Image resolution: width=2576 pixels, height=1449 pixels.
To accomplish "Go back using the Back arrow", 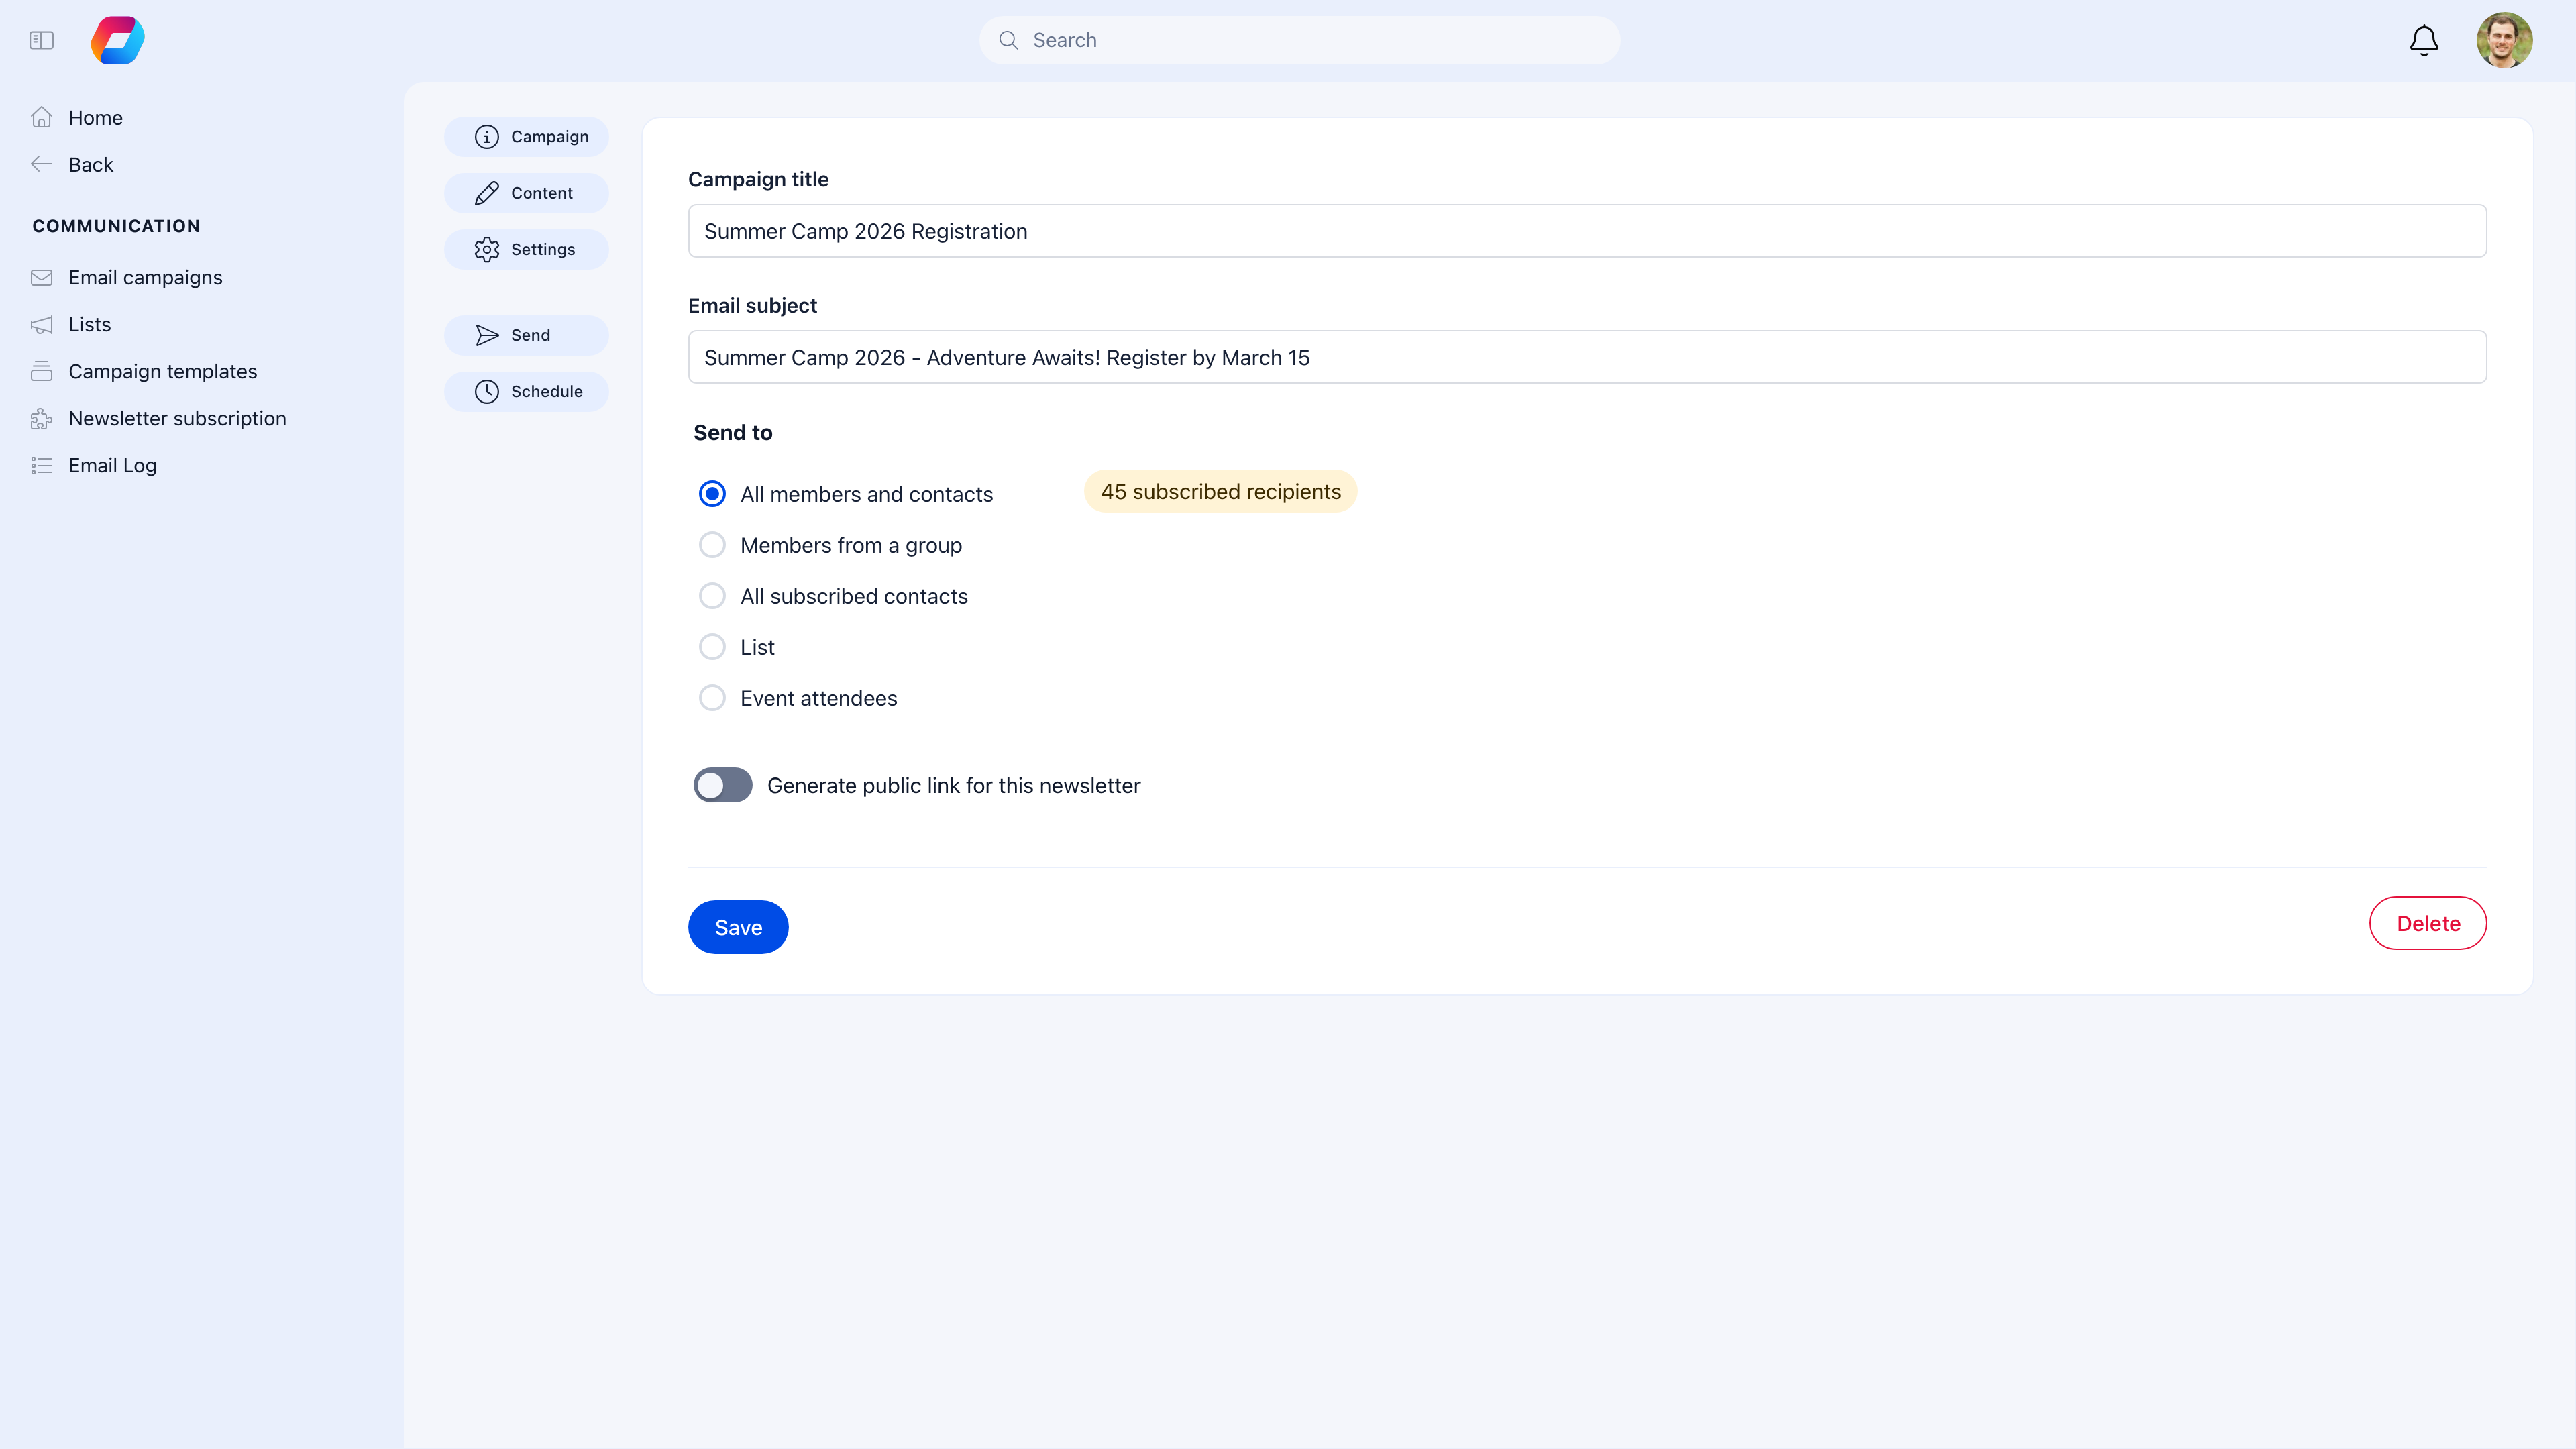I will click(x=41, y=164).
